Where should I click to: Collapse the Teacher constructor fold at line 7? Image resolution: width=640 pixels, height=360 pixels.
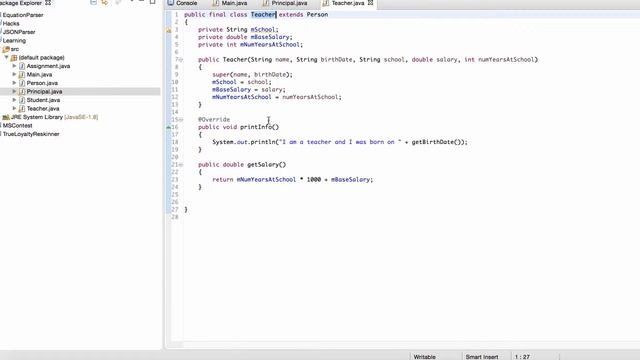coord(181,60)
